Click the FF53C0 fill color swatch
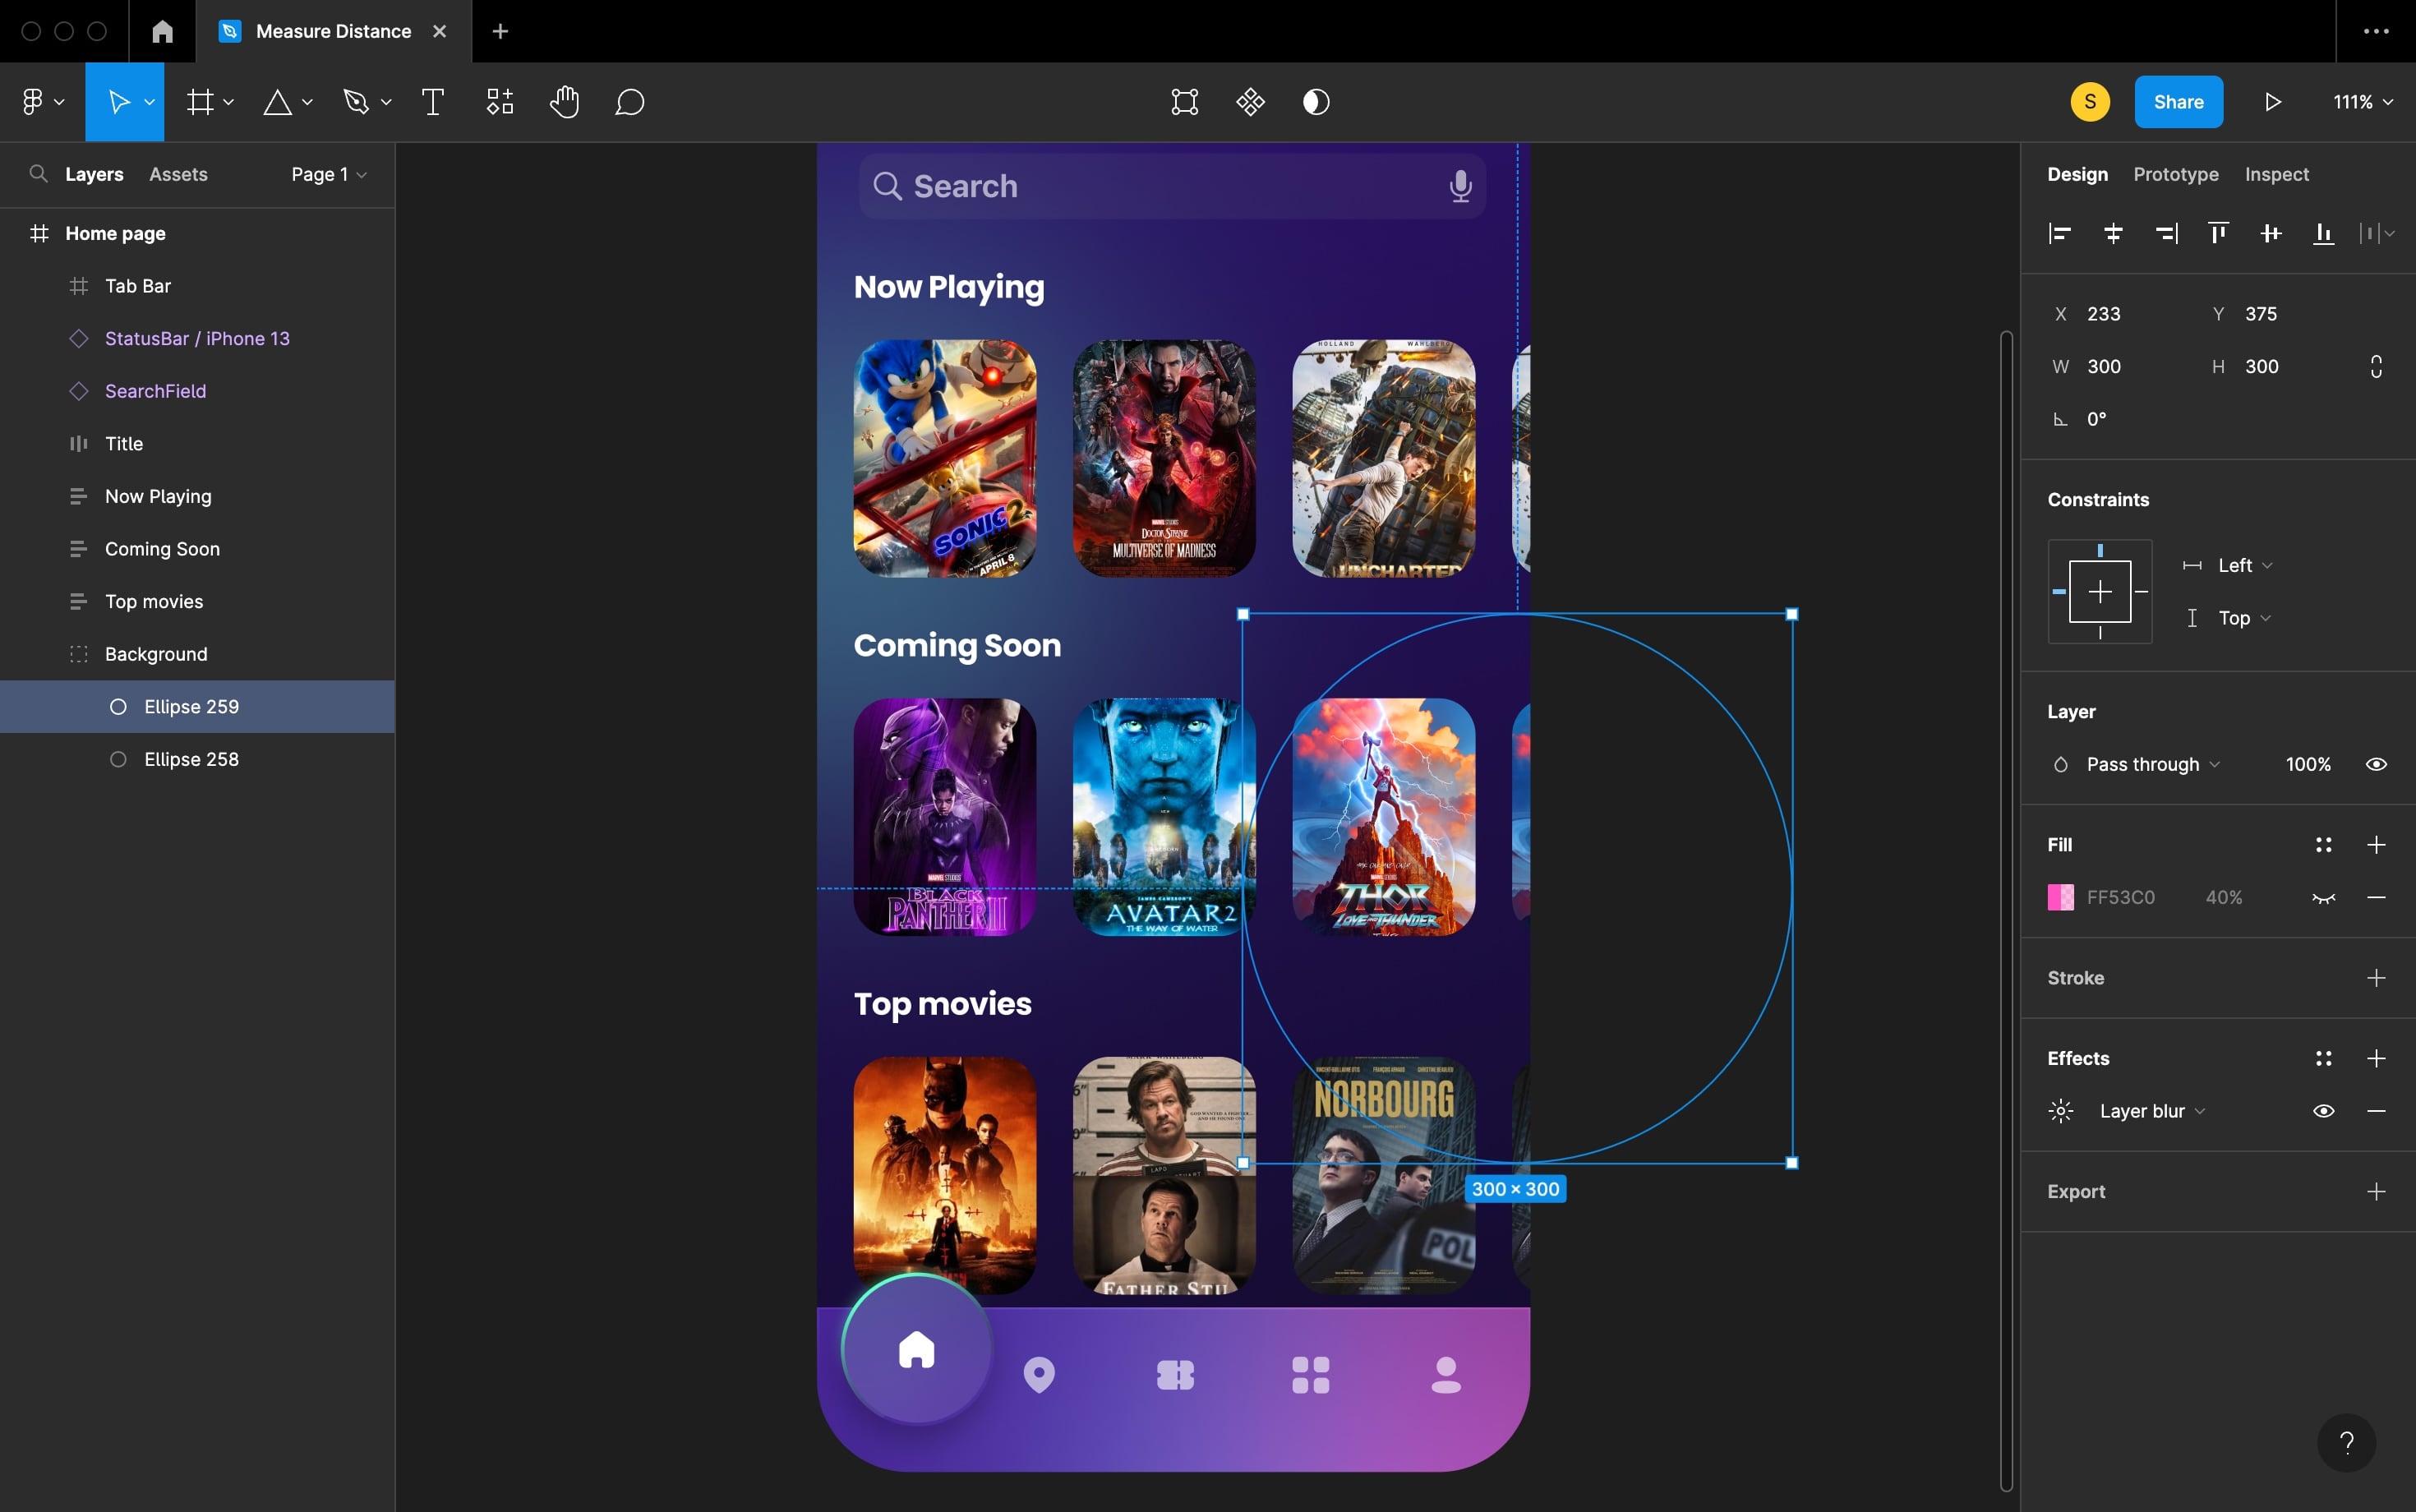The height and width of the screenshot is (1512, 2416). tap(2060, 898)
